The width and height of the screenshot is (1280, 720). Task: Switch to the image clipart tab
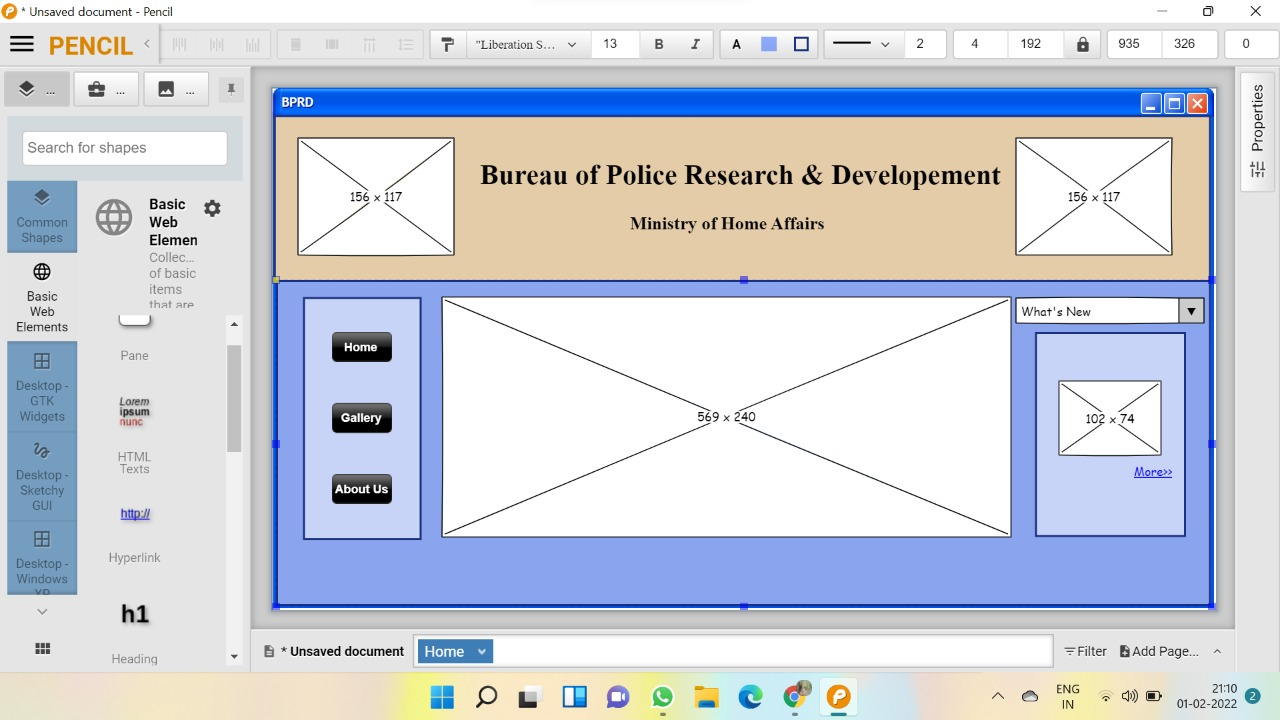tap(175, 89)
